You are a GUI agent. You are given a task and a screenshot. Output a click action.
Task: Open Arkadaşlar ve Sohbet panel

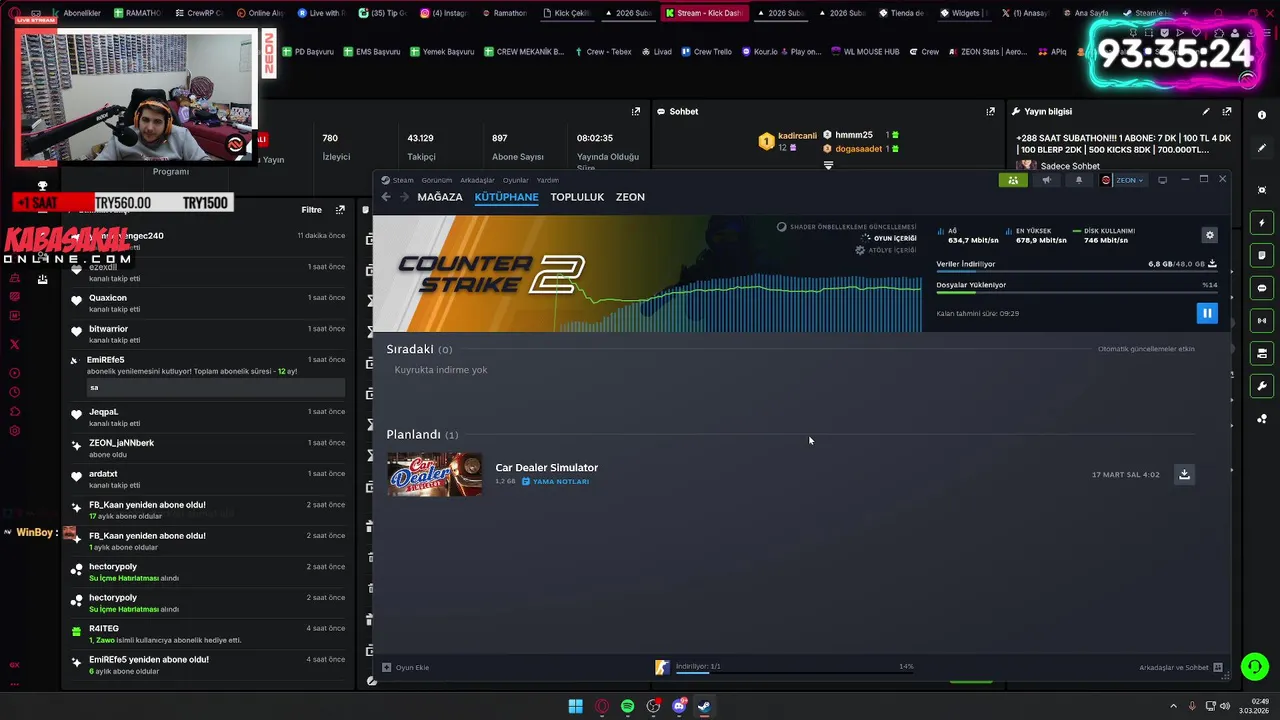click(1180, 667)
